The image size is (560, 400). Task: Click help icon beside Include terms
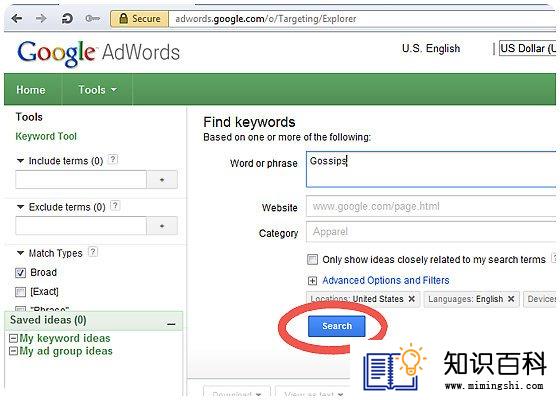[113, 159]
